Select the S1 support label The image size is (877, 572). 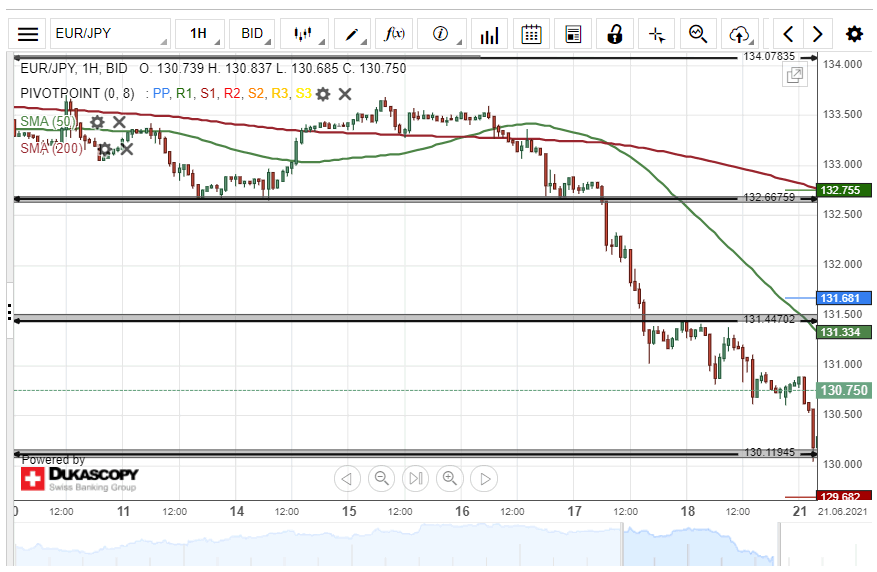point(208,93)
